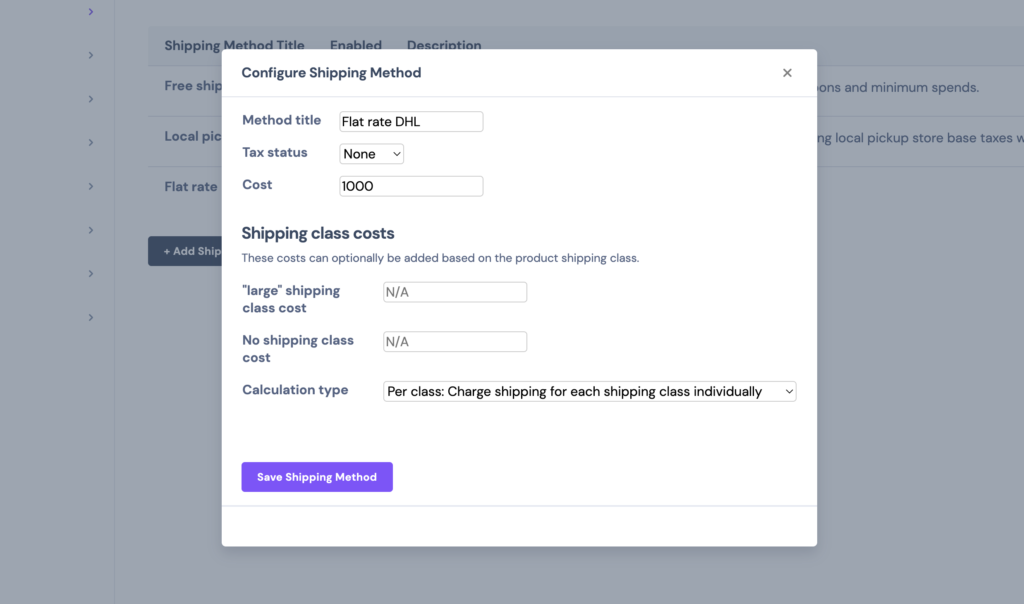Click the "Method title" label
This screenshot has width=1024, height=604.
pyautogui.click(x=281, y=120)
